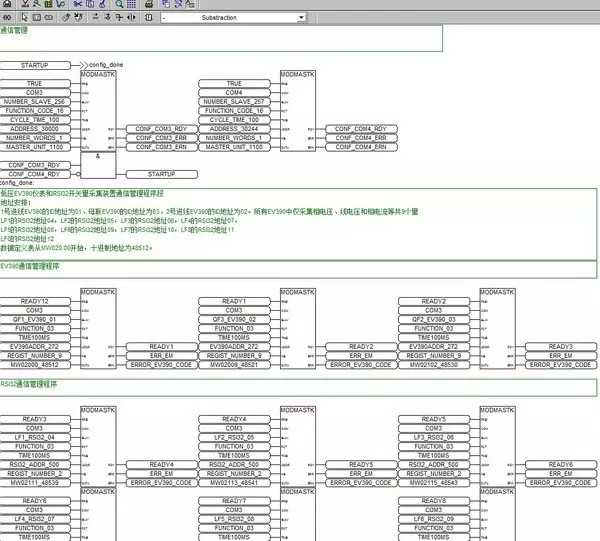Viewport: 600px width, 541px height.
Task: Select the CONF_COM4_ERR output
Action: coord(361,138)
